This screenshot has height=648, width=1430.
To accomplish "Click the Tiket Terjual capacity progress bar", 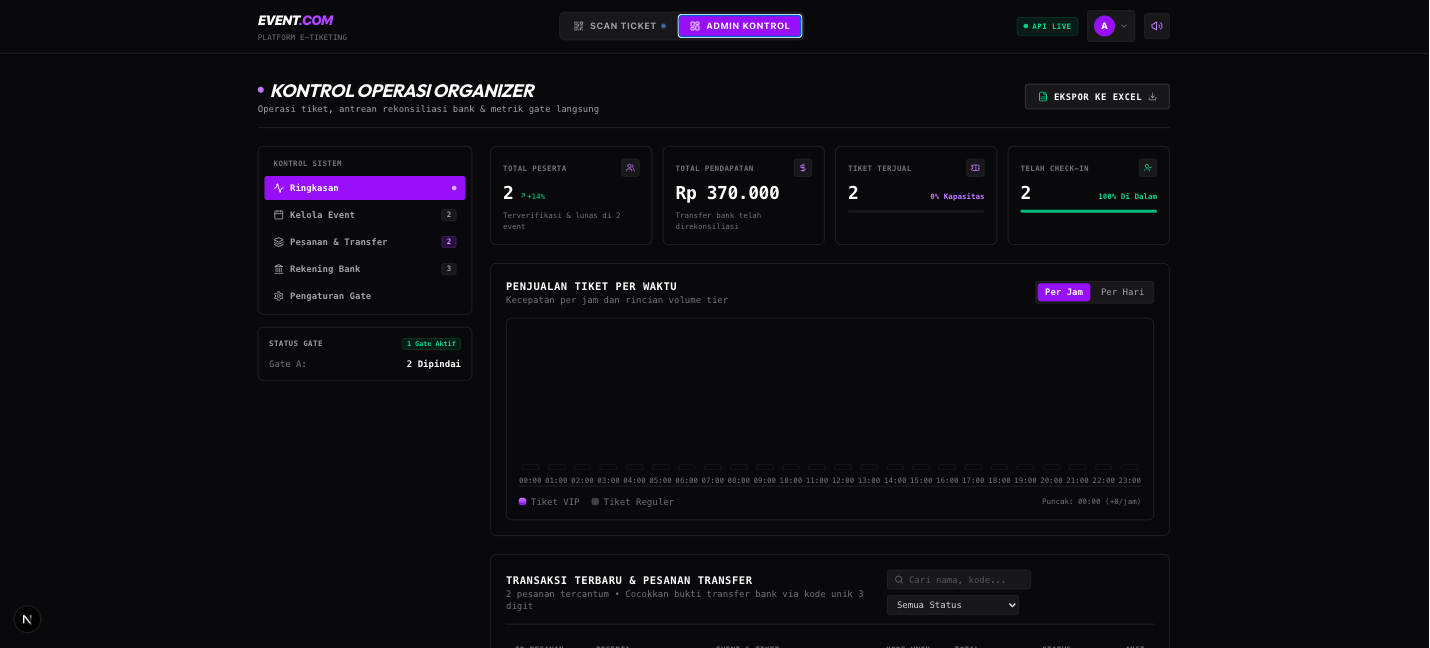I will point(916,211).
